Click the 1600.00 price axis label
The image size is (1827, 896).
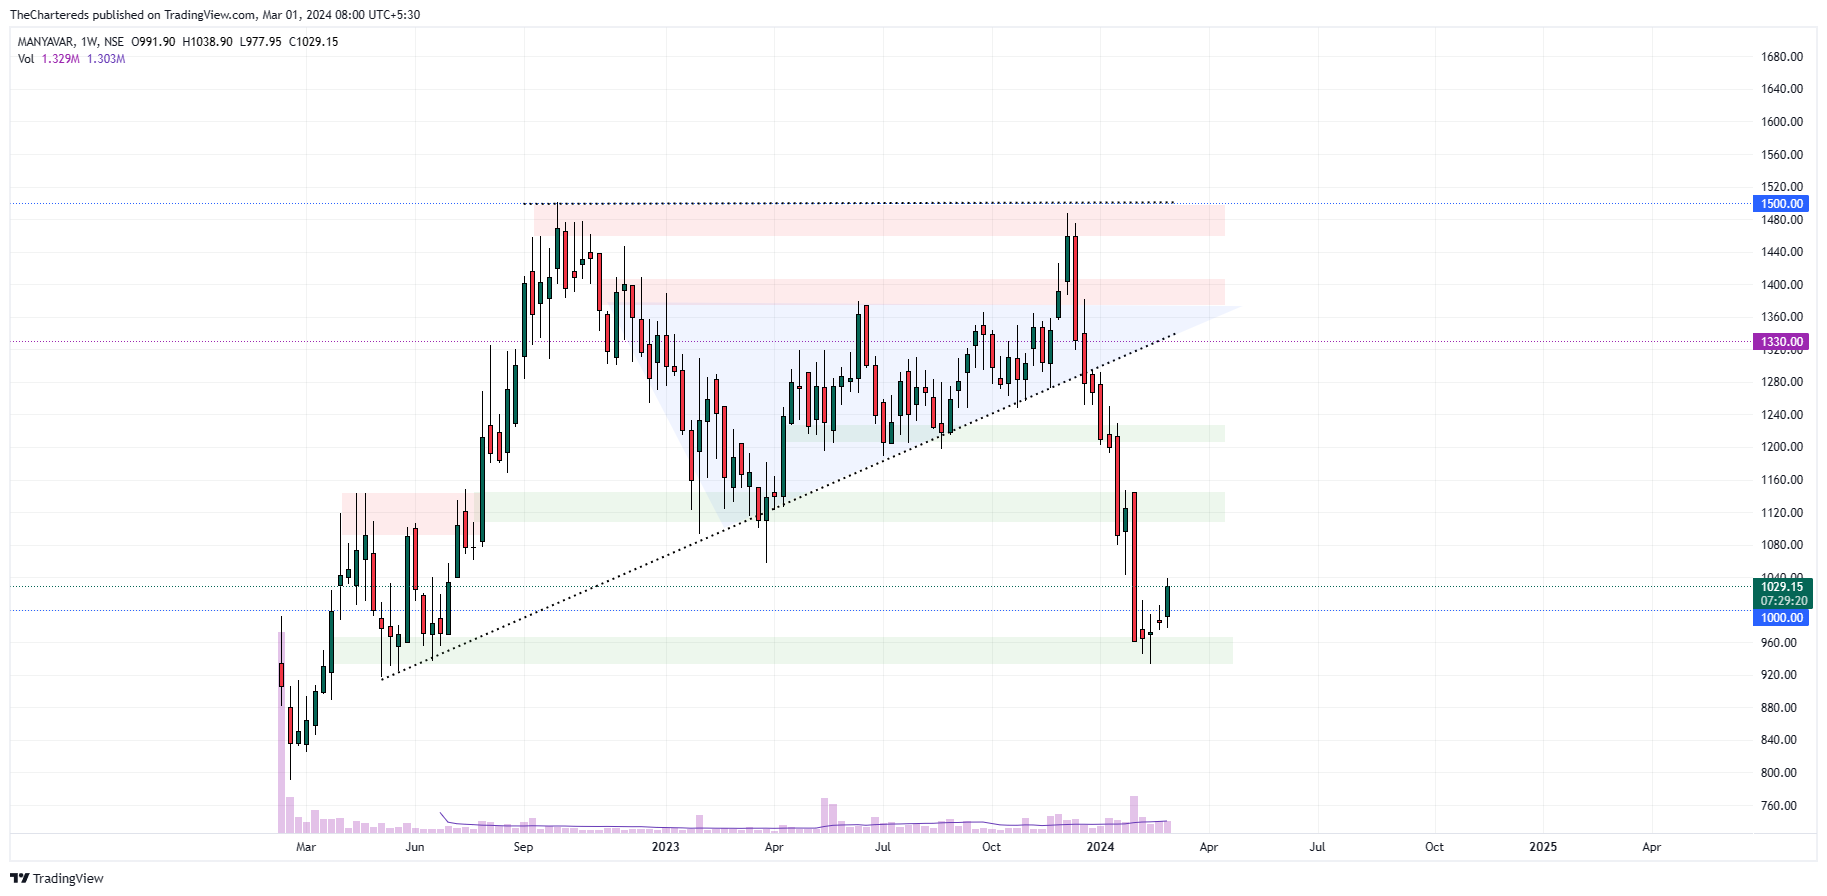coord(1782,122)
